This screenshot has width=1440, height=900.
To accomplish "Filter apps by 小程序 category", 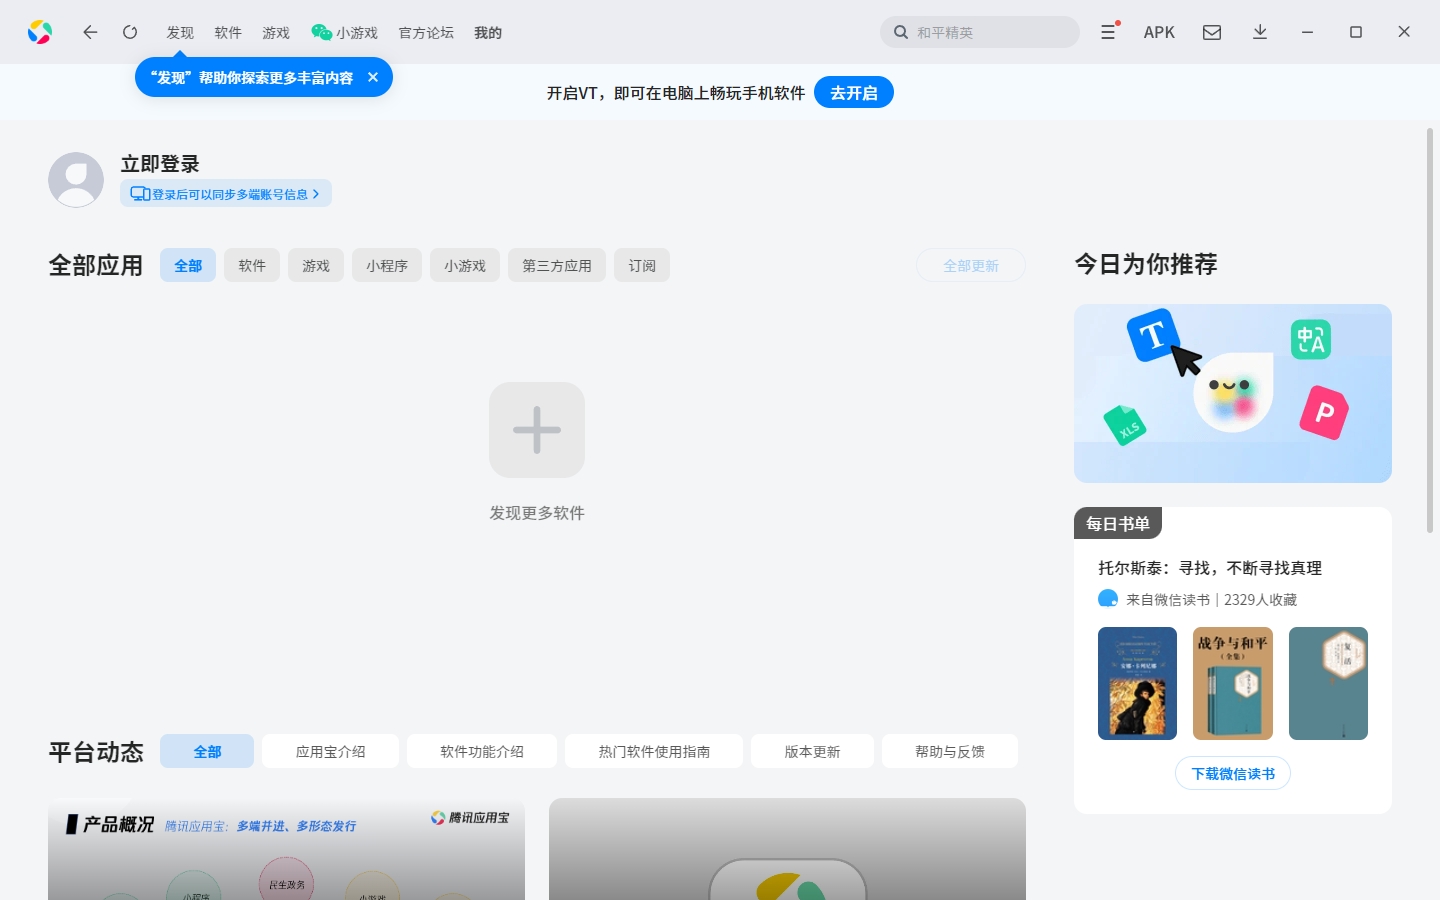I will click(x=387, y=265).
